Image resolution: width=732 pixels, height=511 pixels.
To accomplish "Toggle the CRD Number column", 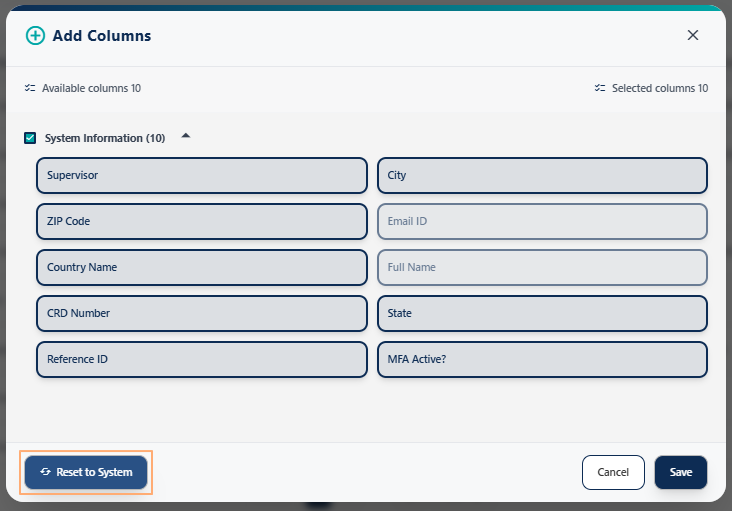I will [201, 313].
